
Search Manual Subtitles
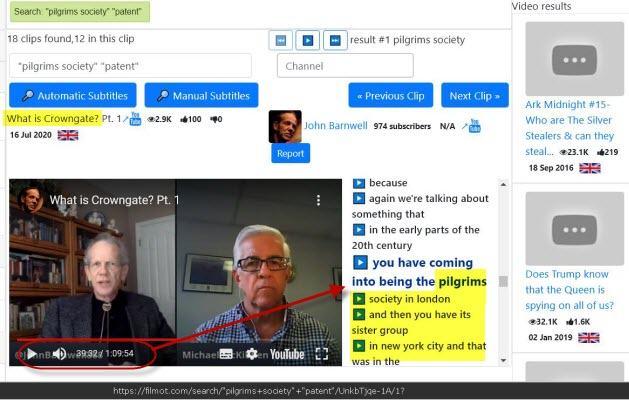[x=201, y=95]
